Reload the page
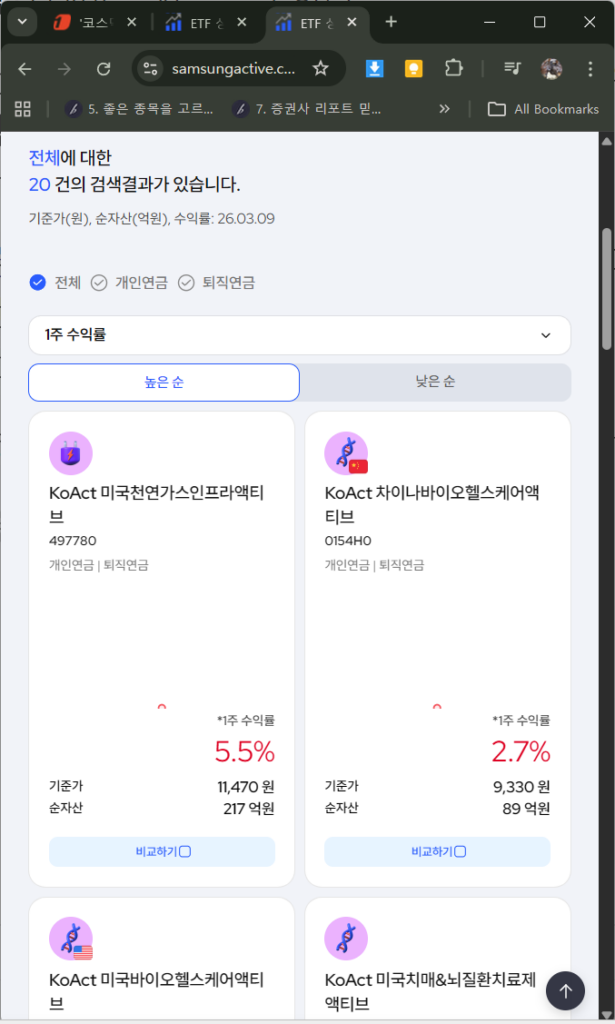Image resolution: width=615 pixels, height=1024 pixels. 104,68
